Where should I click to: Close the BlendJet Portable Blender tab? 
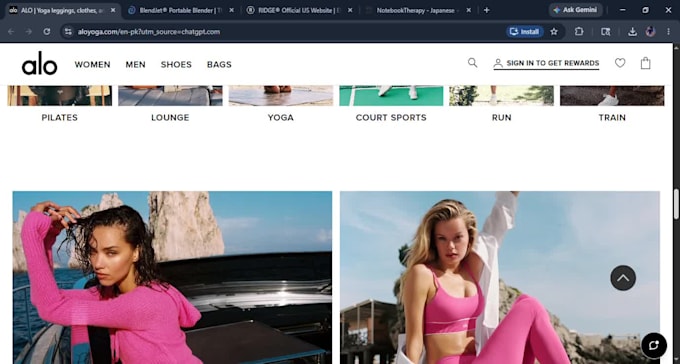click(x=232, y=10)
